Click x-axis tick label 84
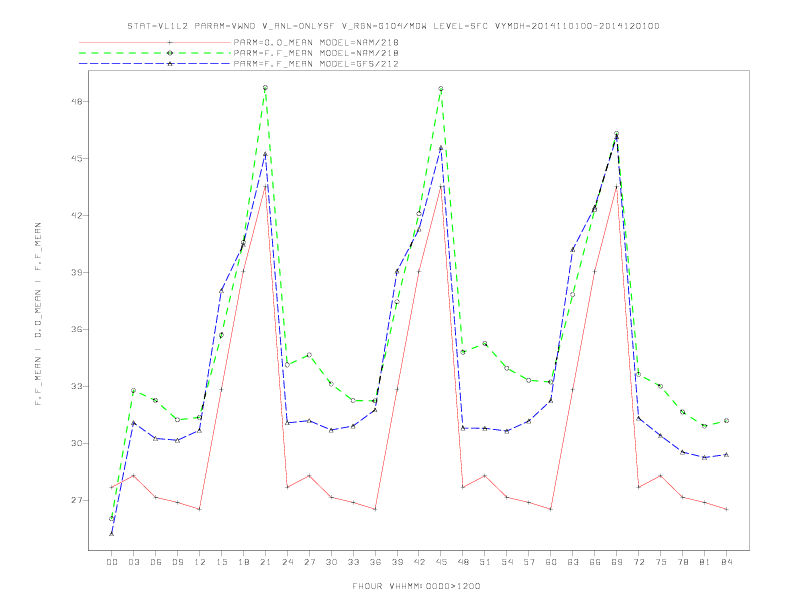Image resolution: width=792 pixels, height=612 pixels. point(726,562)
